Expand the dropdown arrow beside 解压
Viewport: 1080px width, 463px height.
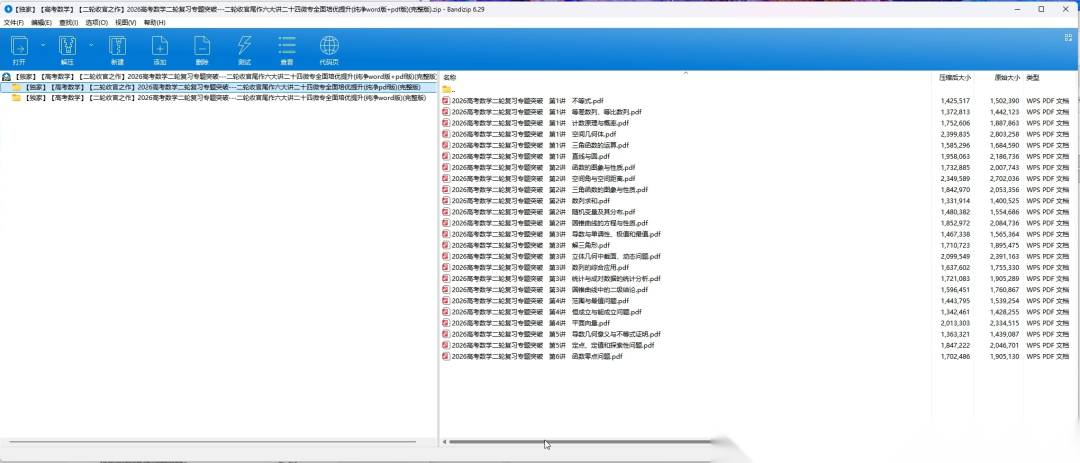coord(91,45)
